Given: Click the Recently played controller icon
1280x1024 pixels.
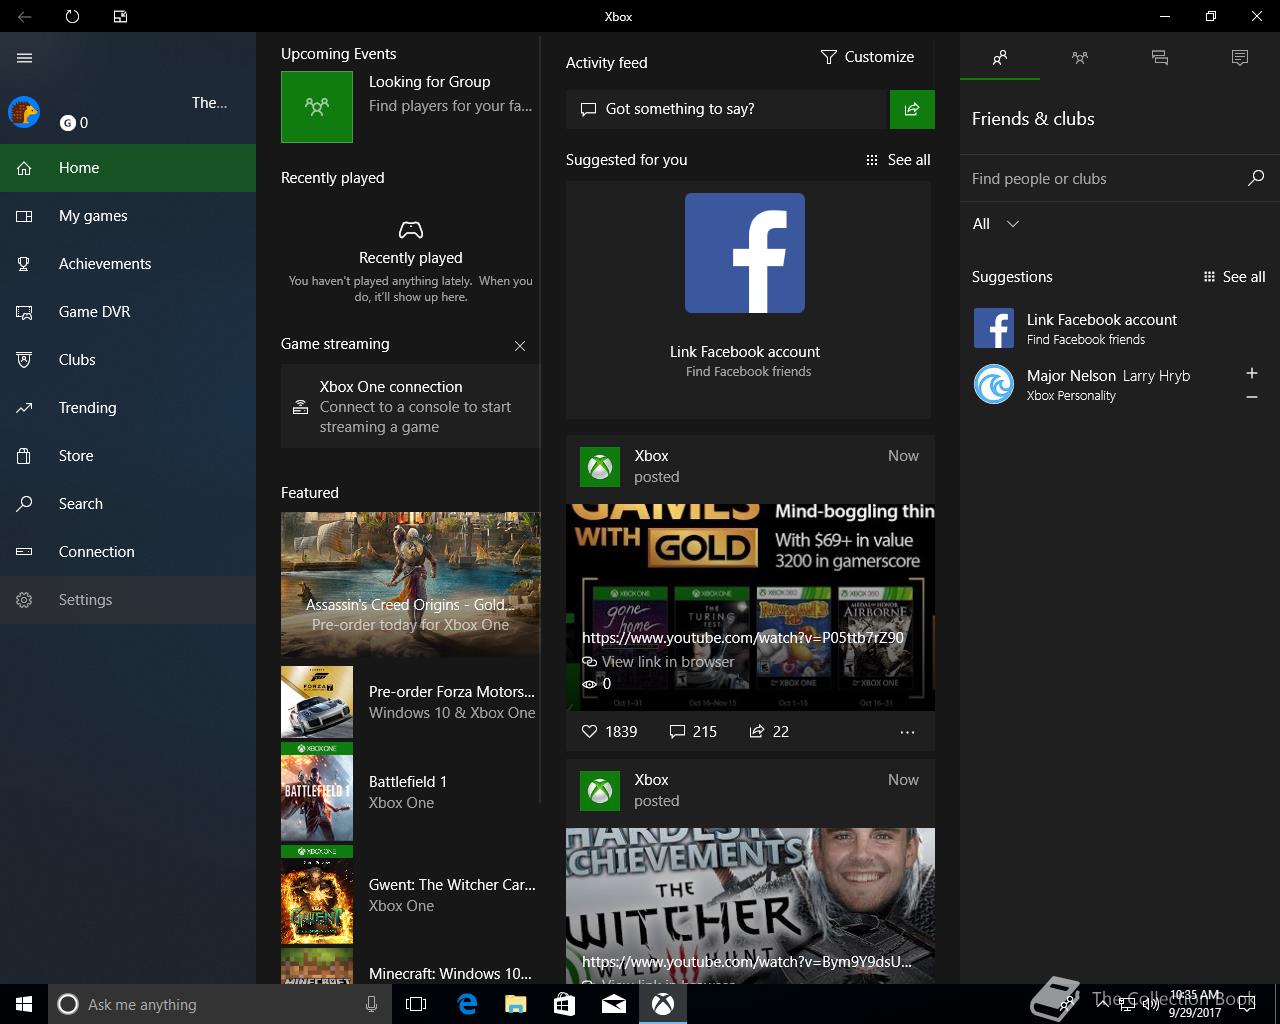Looking at the screenshot, I should coord(411,230).
